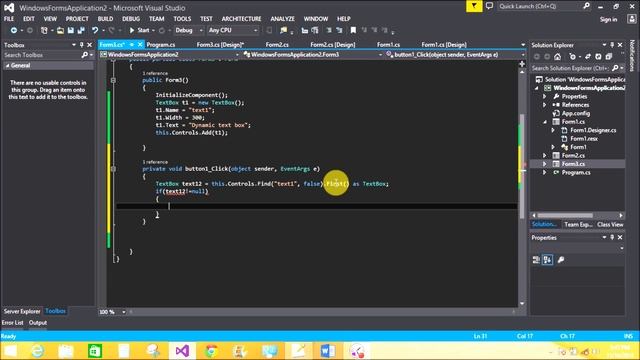The width and height of the screenshot is (640, 360).
Task: Click the Open File folder icon
Action: click(60, 30)
